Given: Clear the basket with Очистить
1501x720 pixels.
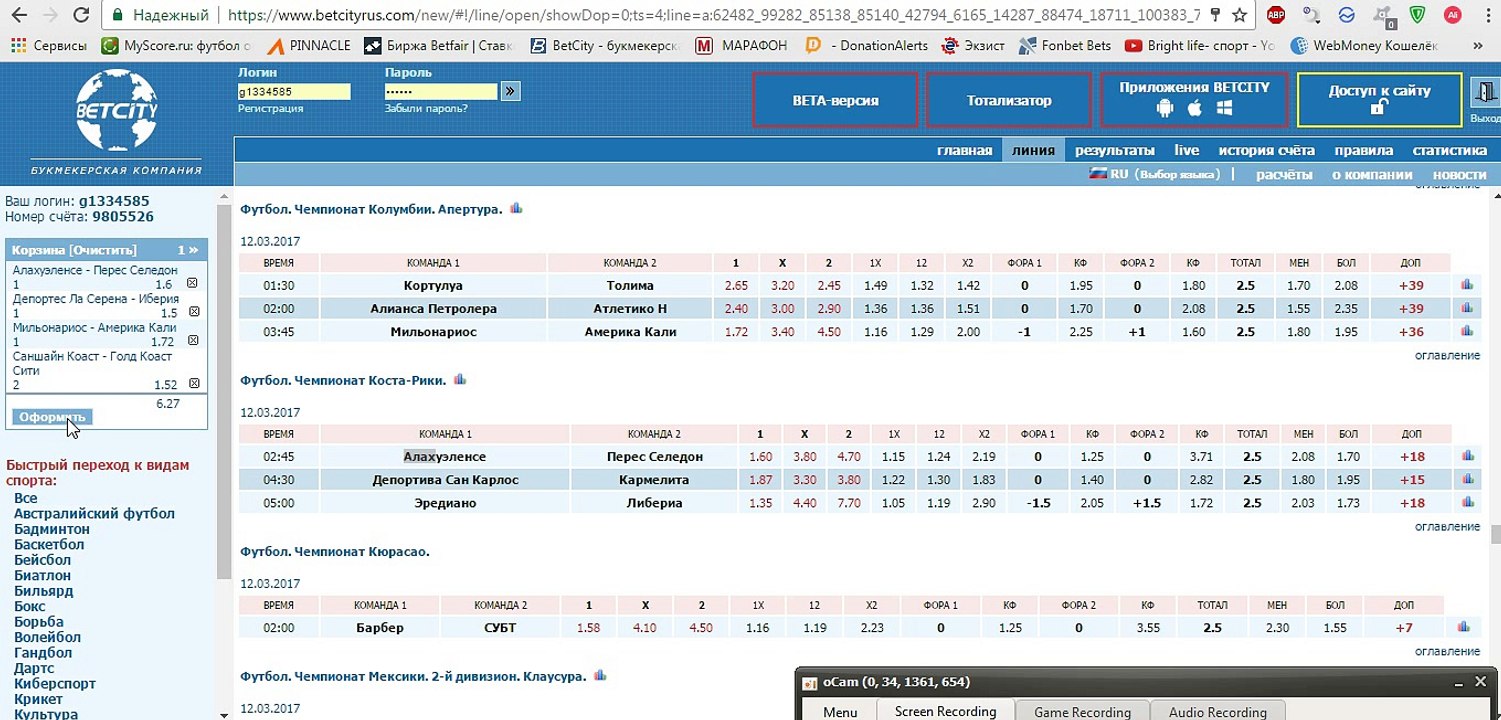Looking at the screenshot, I should 103,250.
